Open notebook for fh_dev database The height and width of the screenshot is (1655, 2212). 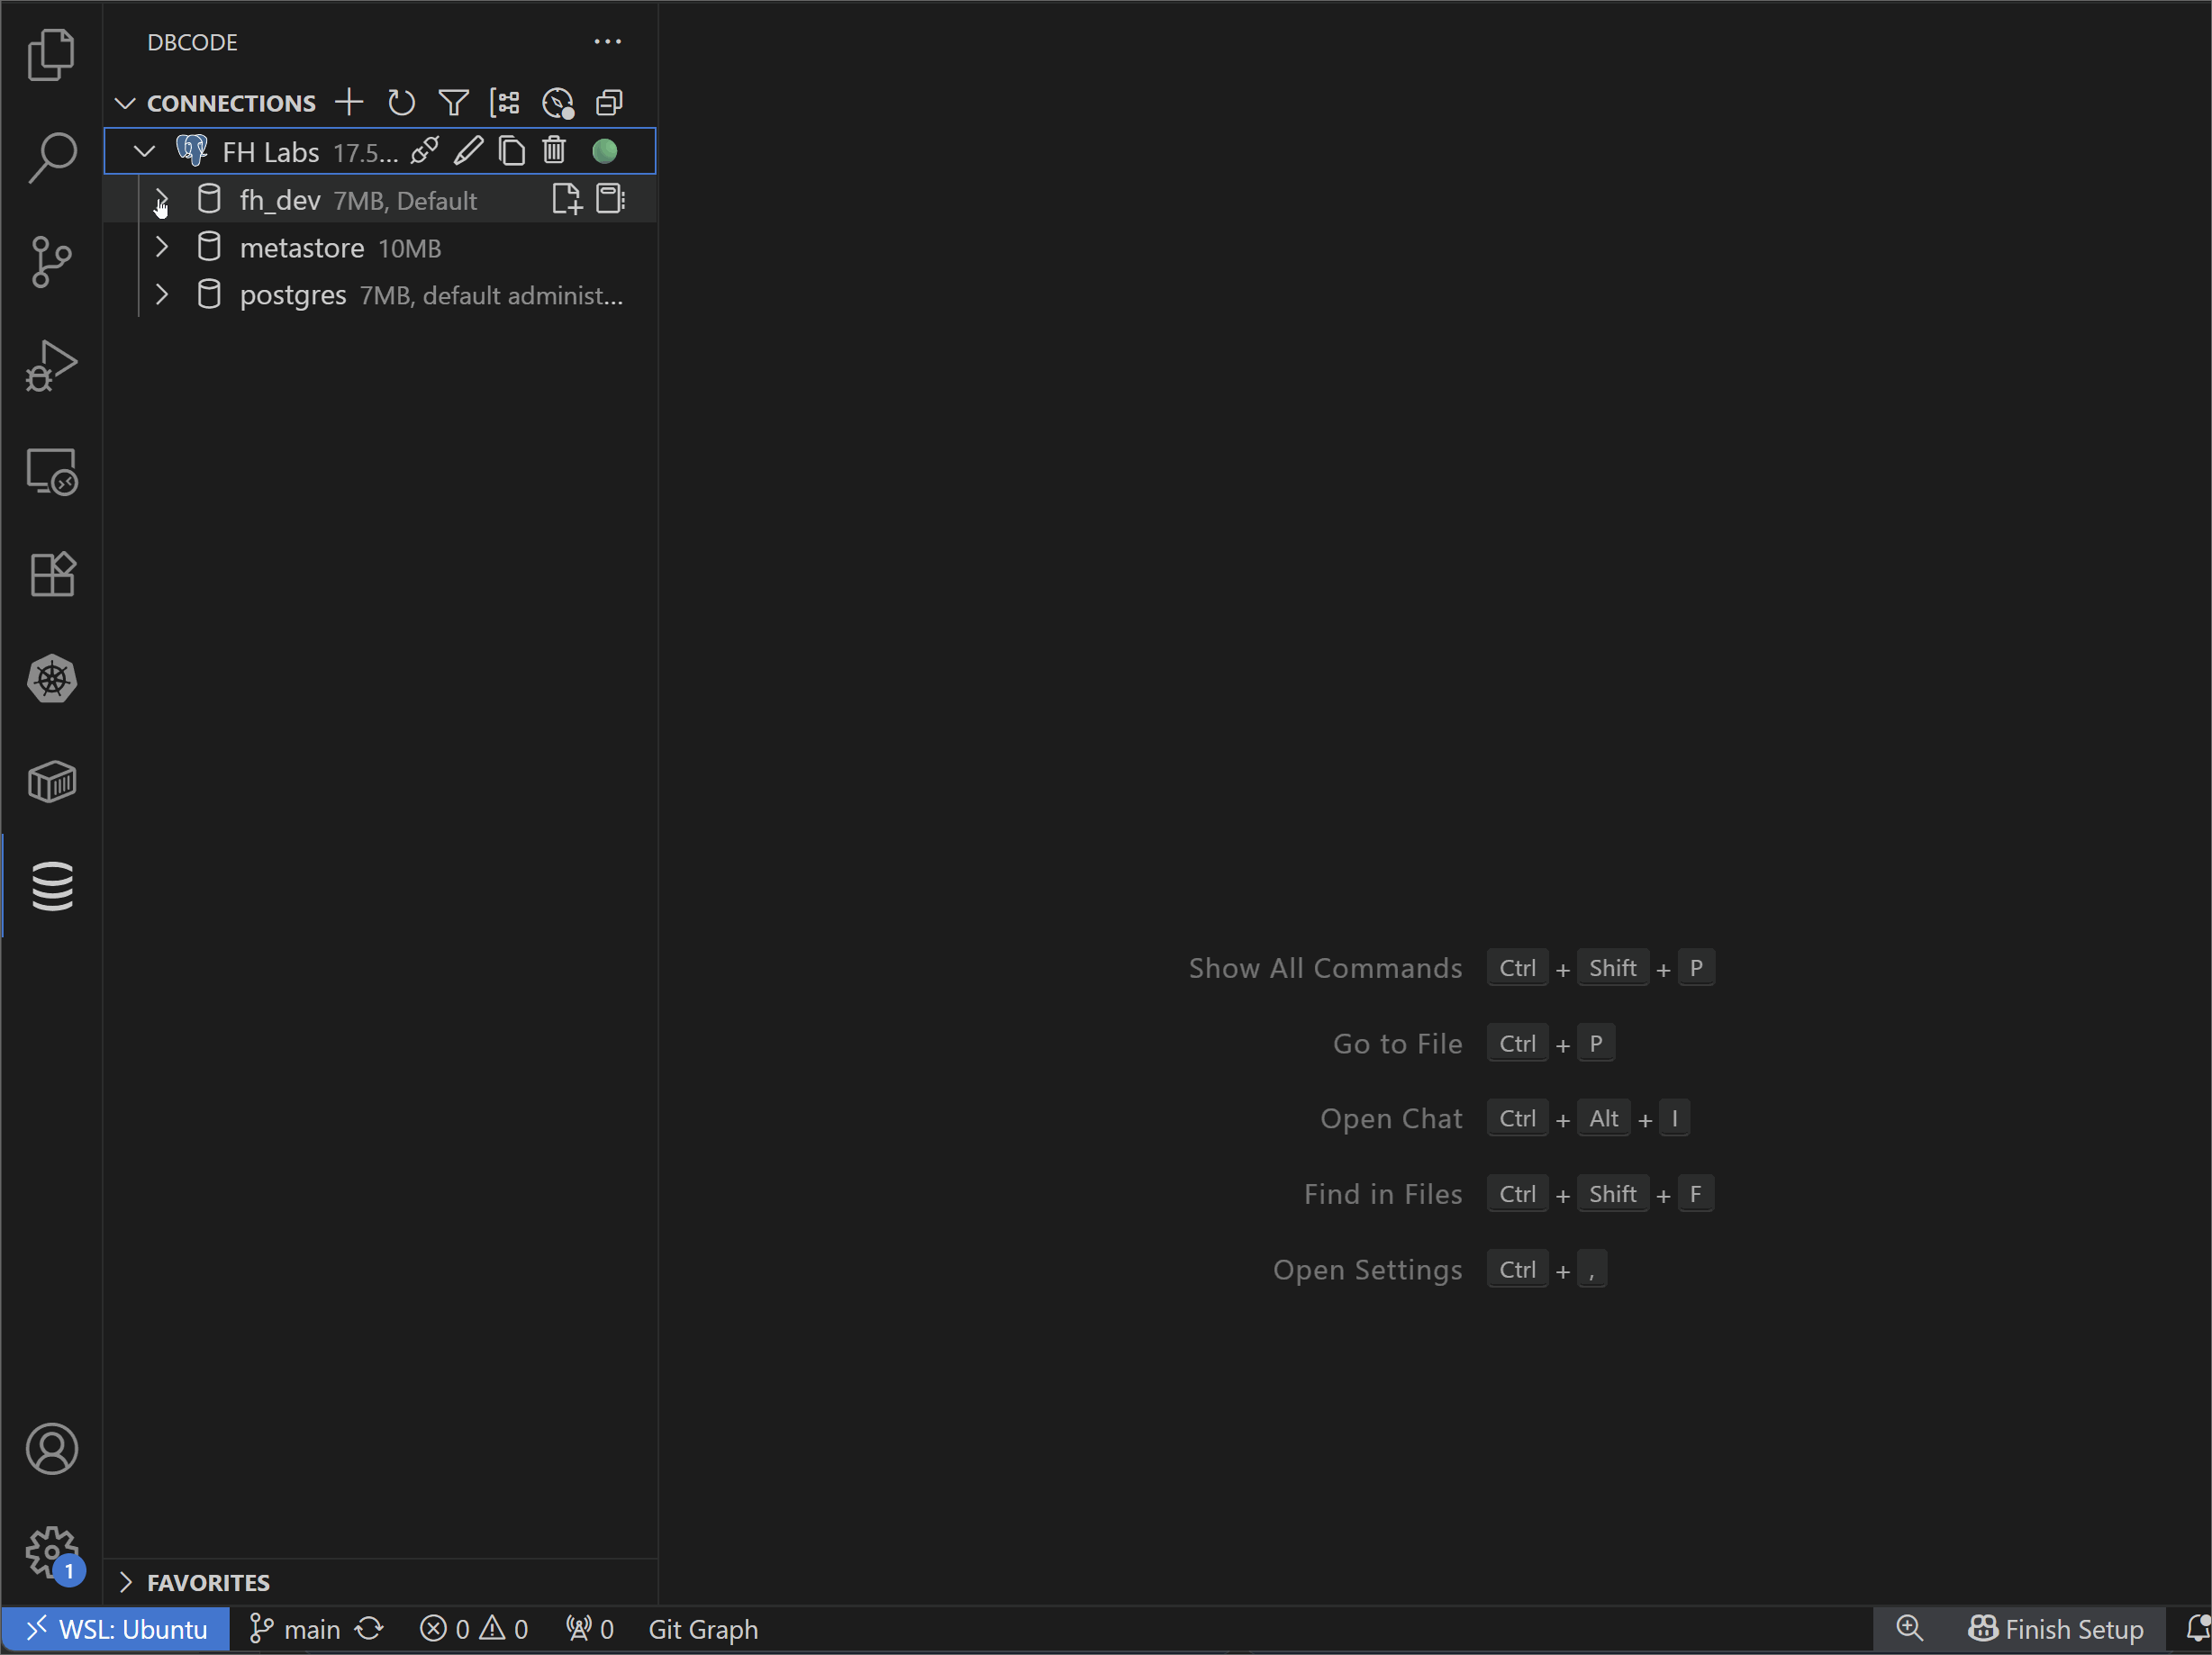click(x=610, y=199)
